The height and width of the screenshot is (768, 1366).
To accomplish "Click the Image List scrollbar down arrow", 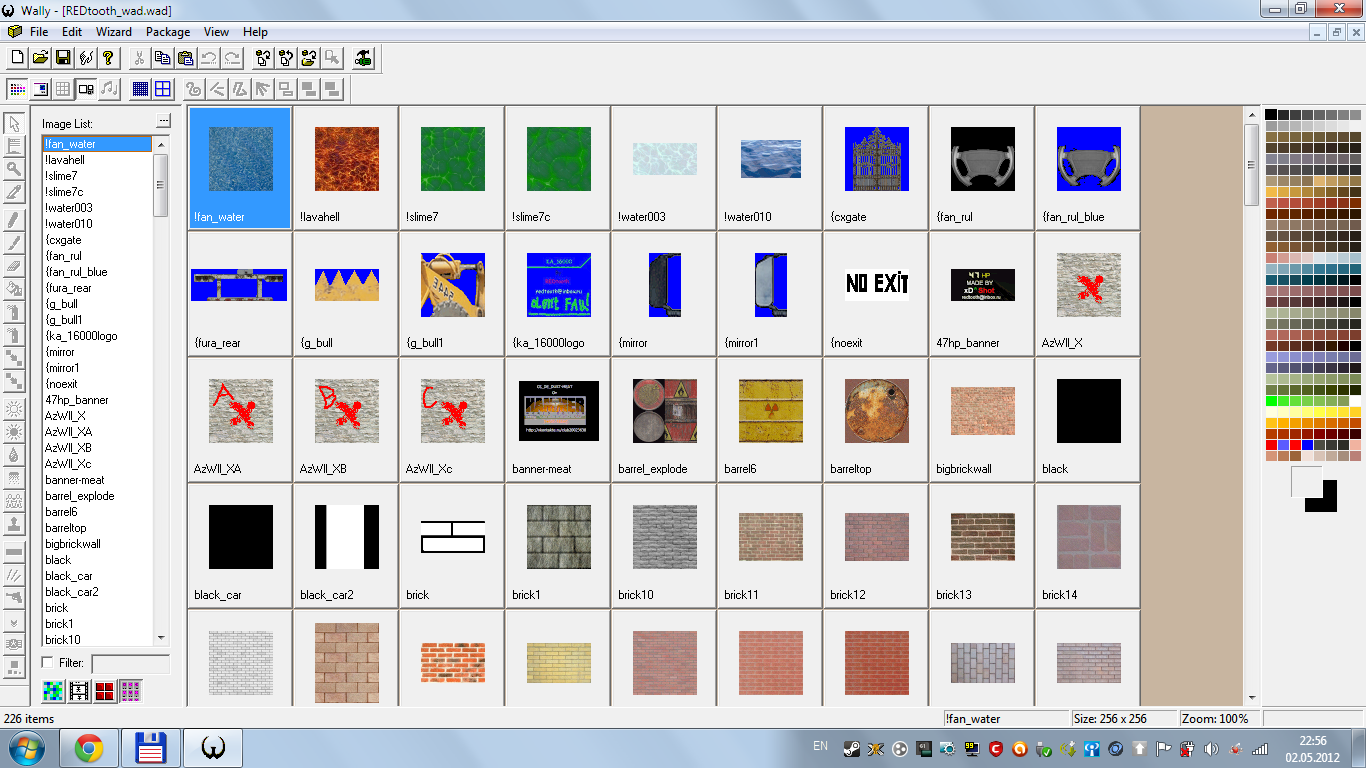I will (160, 638).
